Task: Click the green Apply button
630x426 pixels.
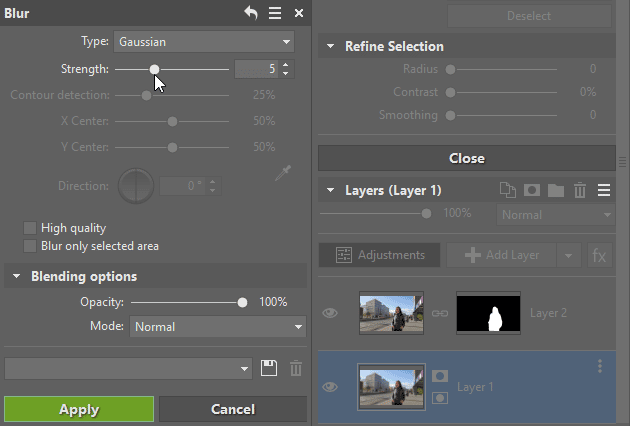Action: 79,409
